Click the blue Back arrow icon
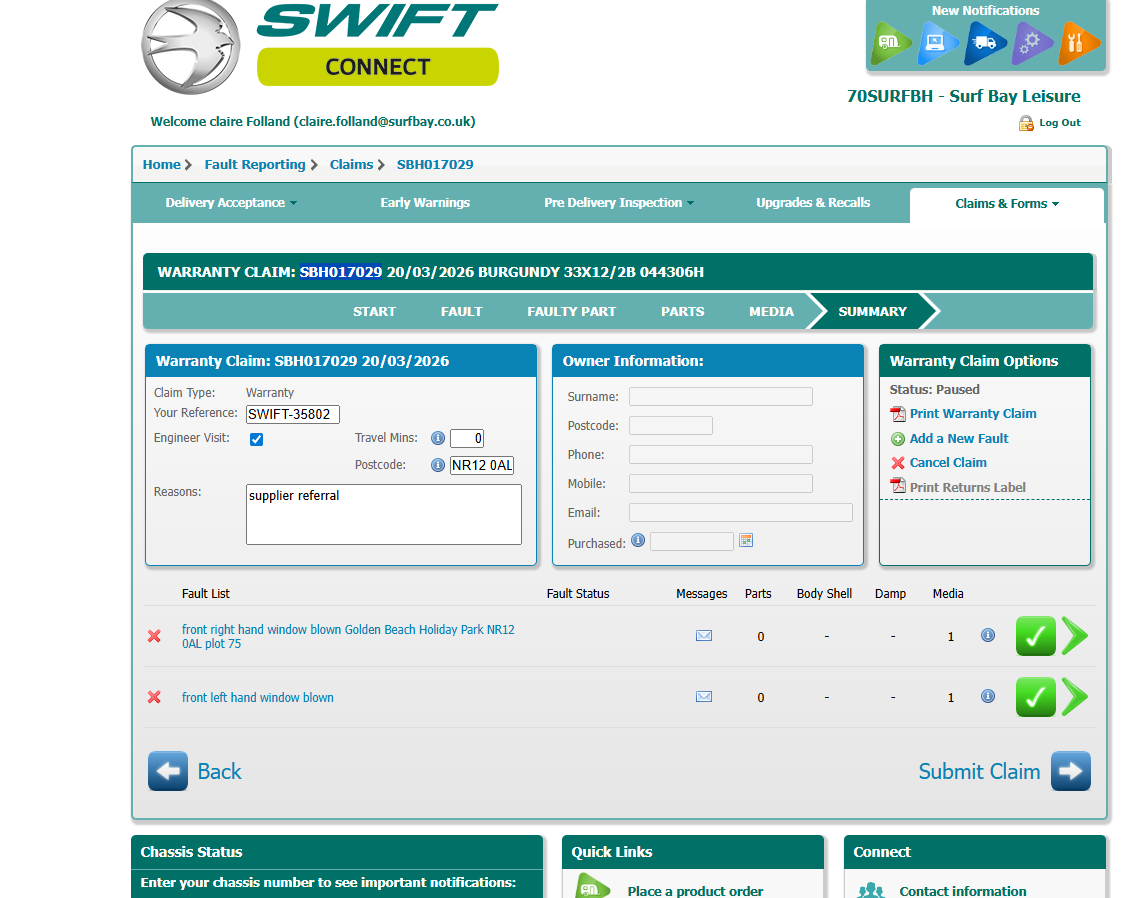Screen dimensions: 1136x898 click(x=168, y=771)
